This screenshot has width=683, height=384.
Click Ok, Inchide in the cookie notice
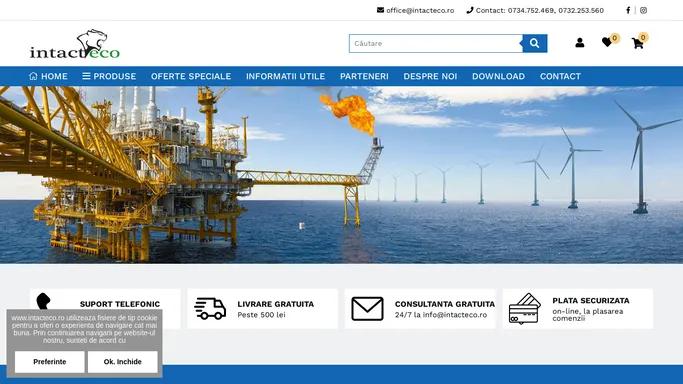point(122,362)
